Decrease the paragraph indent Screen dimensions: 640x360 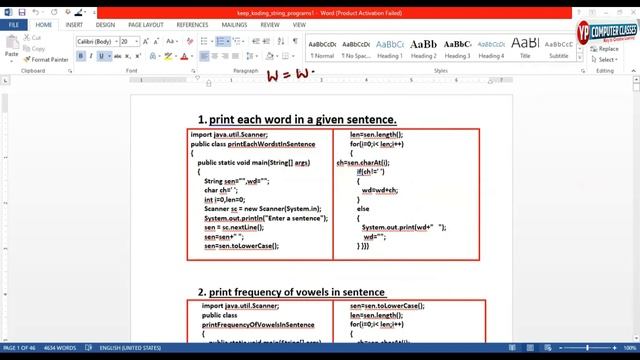click(x=256, y=41)
